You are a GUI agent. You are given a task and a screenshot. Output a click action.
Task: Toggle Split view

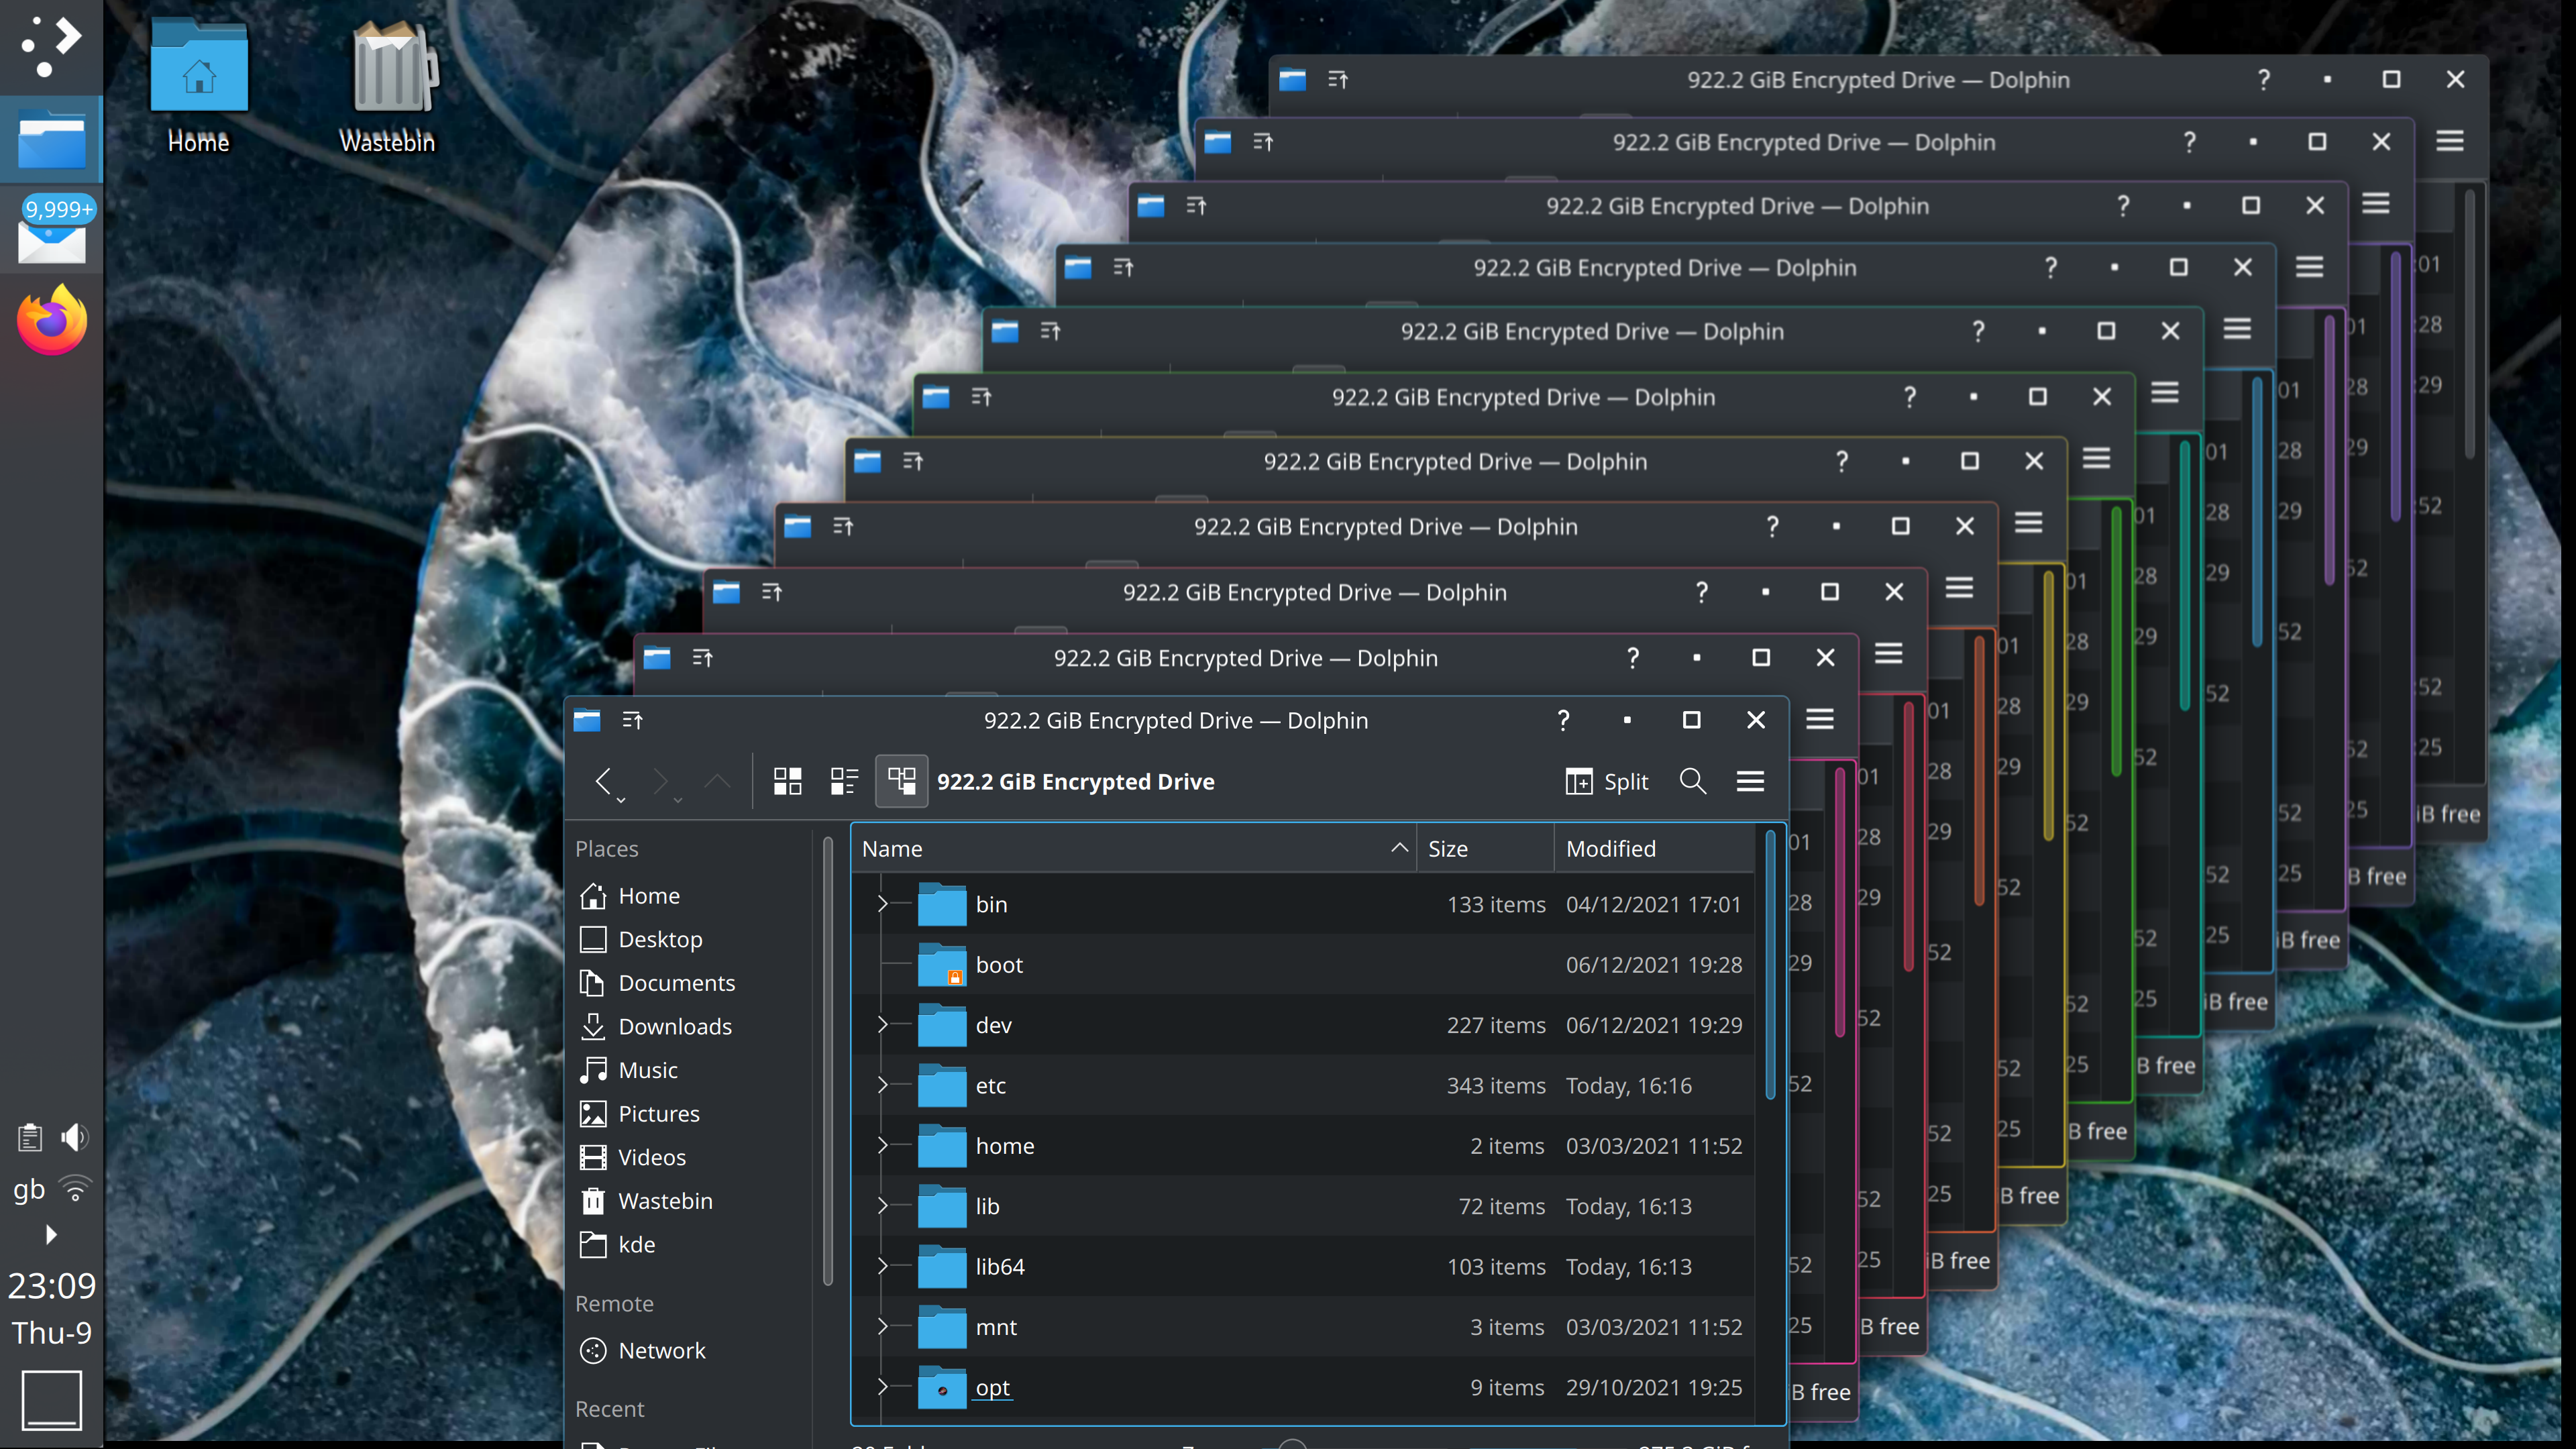point(1607,781)
